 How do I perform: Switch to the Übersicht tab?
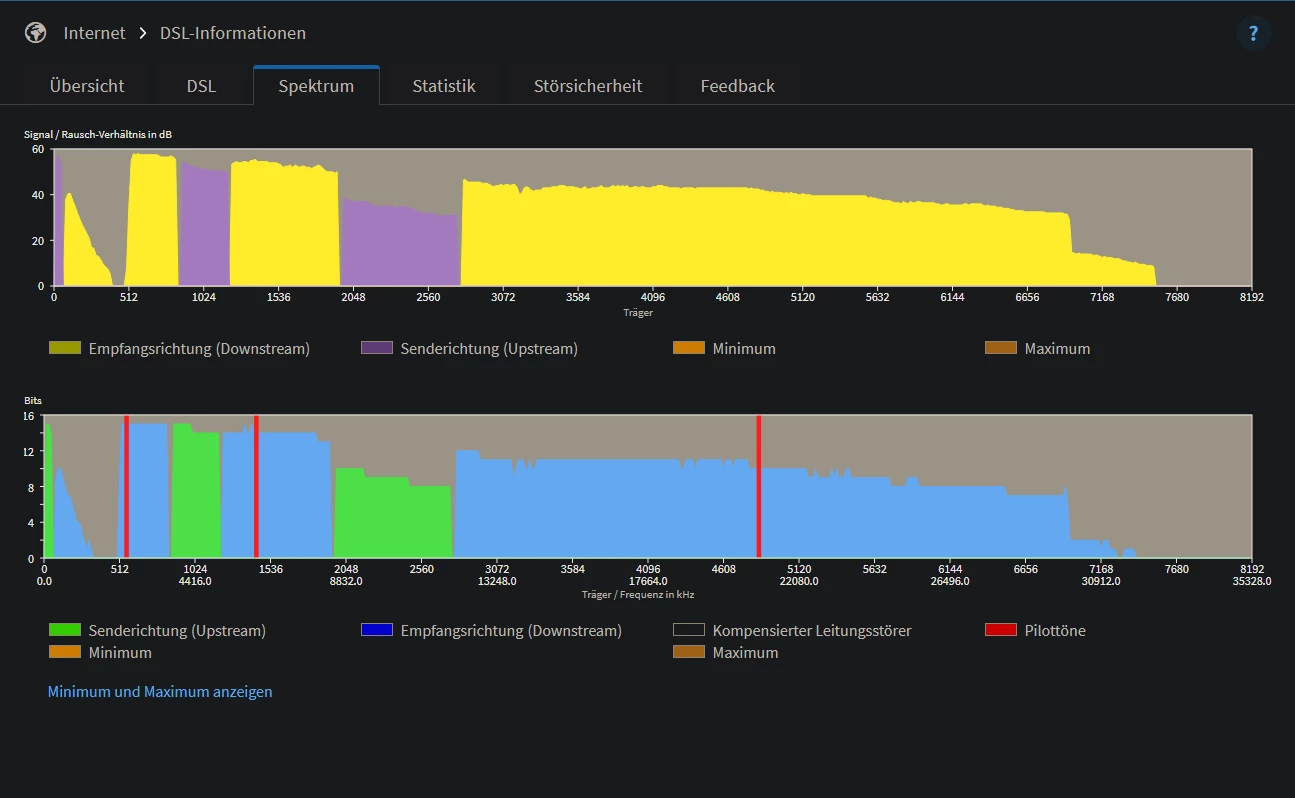(87, 86)
